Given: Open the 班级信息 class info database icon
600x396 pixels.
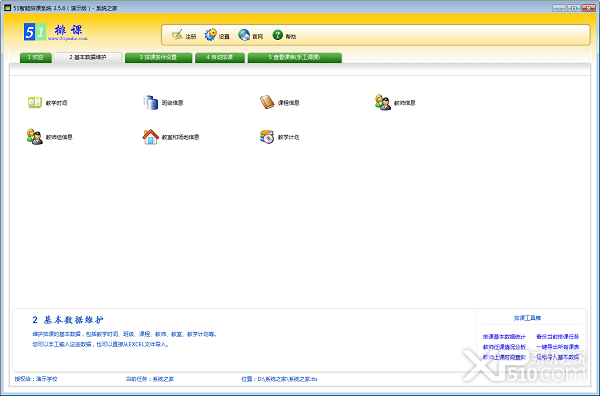Looking at the screenshot, I should coord(151,103).
